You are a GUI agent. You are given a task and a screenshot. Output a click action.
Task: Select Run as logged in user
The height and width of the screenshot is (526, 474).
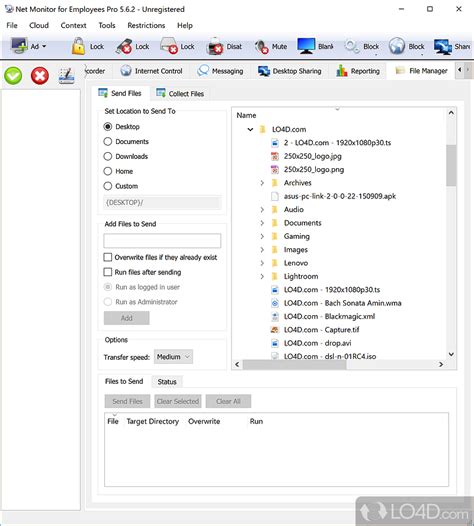[108, 287]
